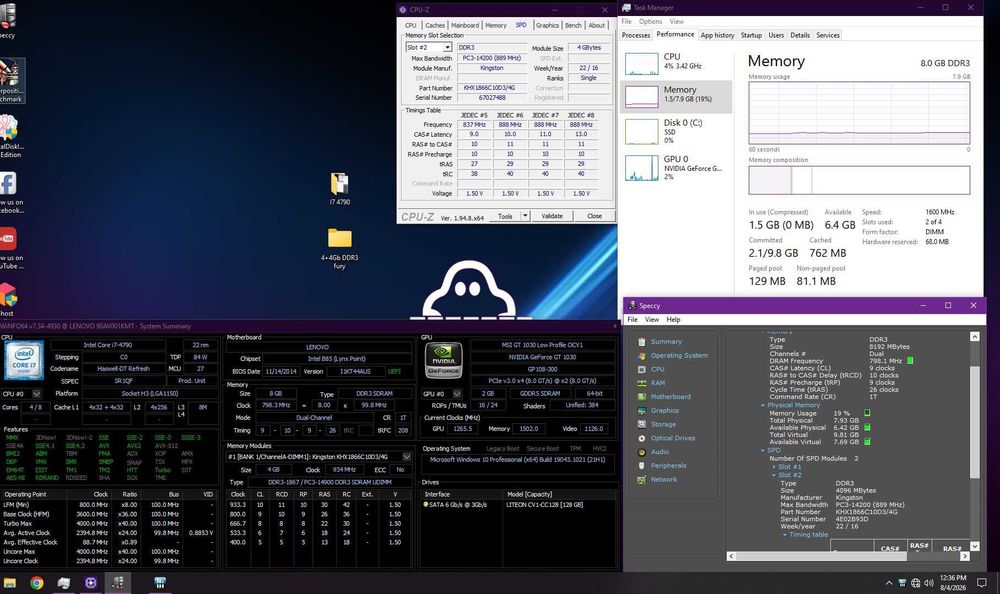Click Speccy horizontal scrollbar right arrow

click(x=964, y=556)
